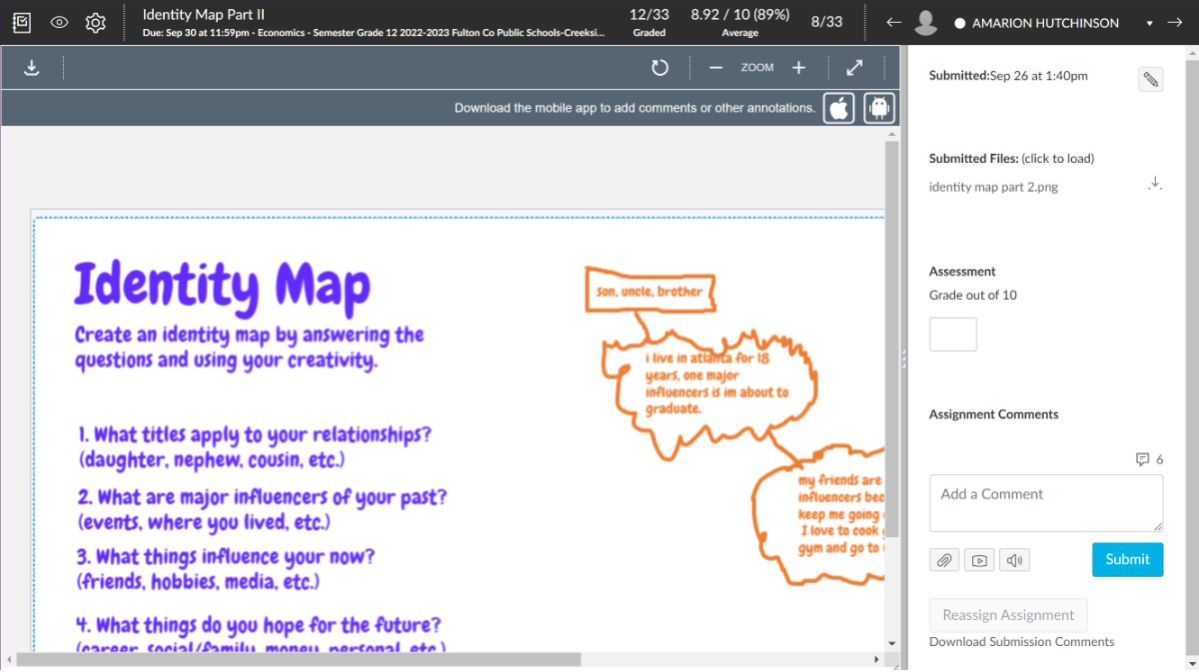Enter full screen document view
The image size is (1199, 672).
click(854, 68)
